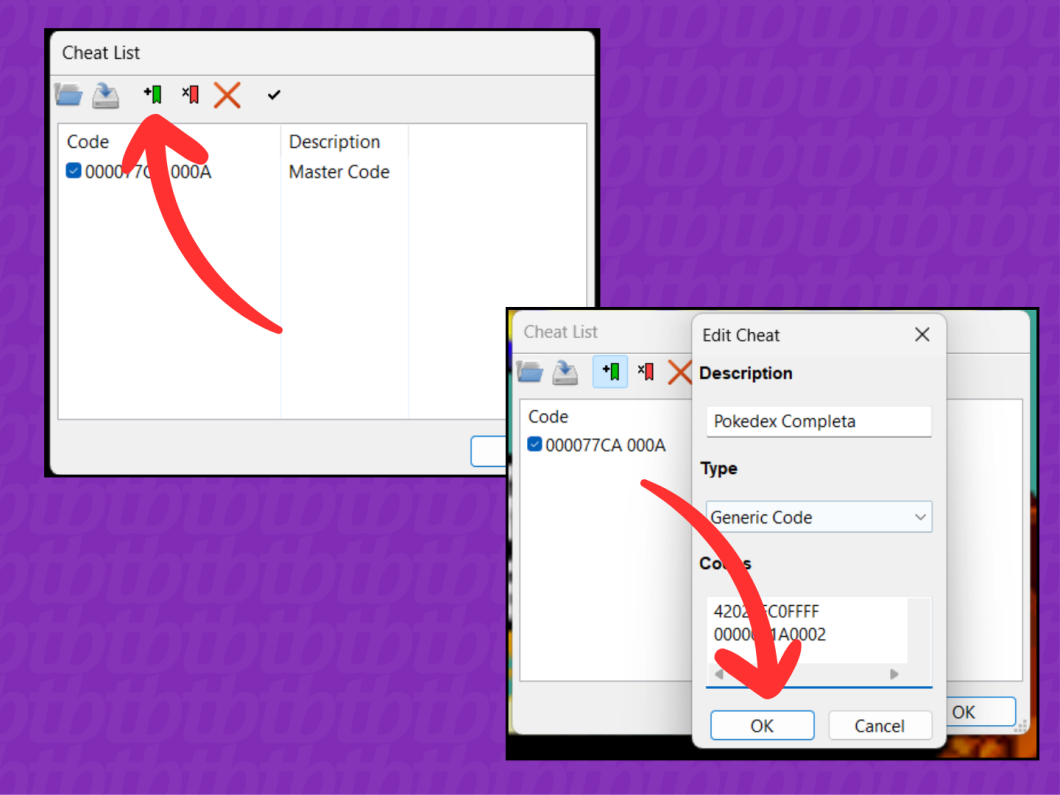The height and width of the screenshot is (795, 1060).
Task: Confirm Edit Cheat with OK
Action: tap(762, 725)
